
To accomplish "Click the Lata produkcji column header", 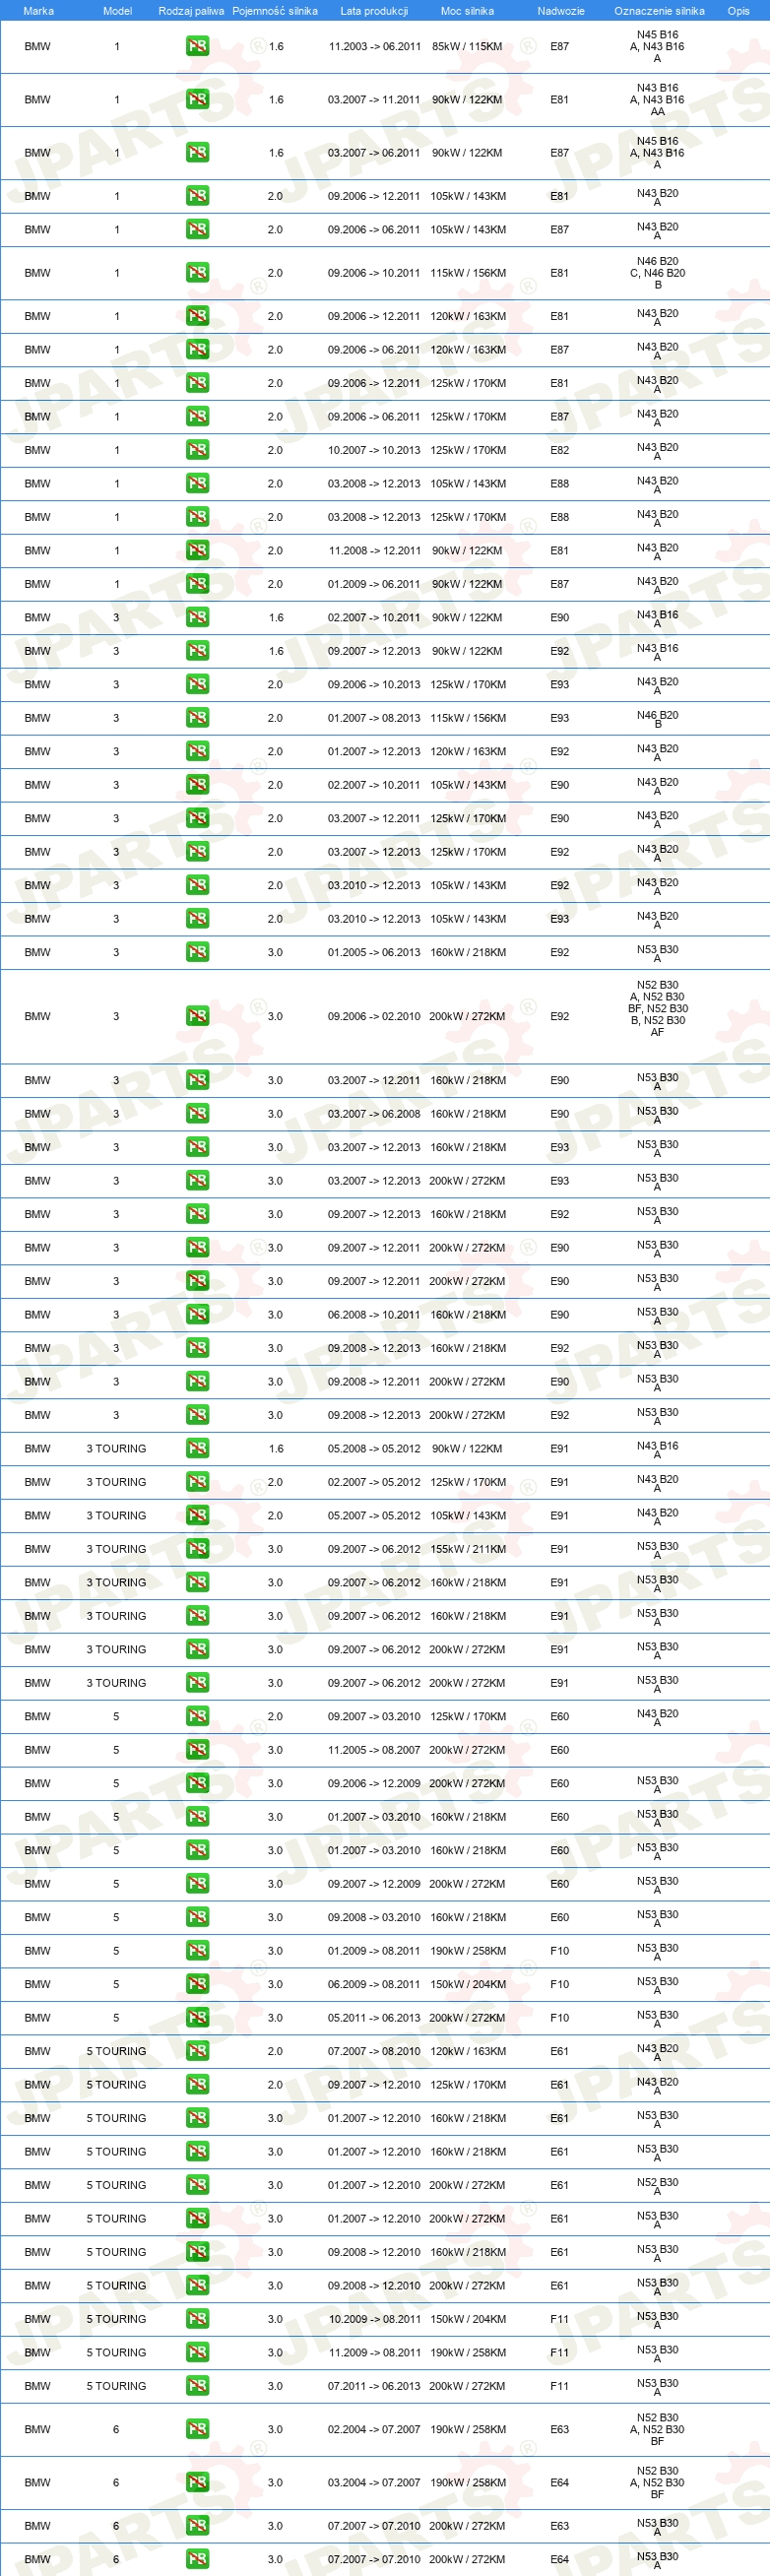I will (x=374, y=11).
